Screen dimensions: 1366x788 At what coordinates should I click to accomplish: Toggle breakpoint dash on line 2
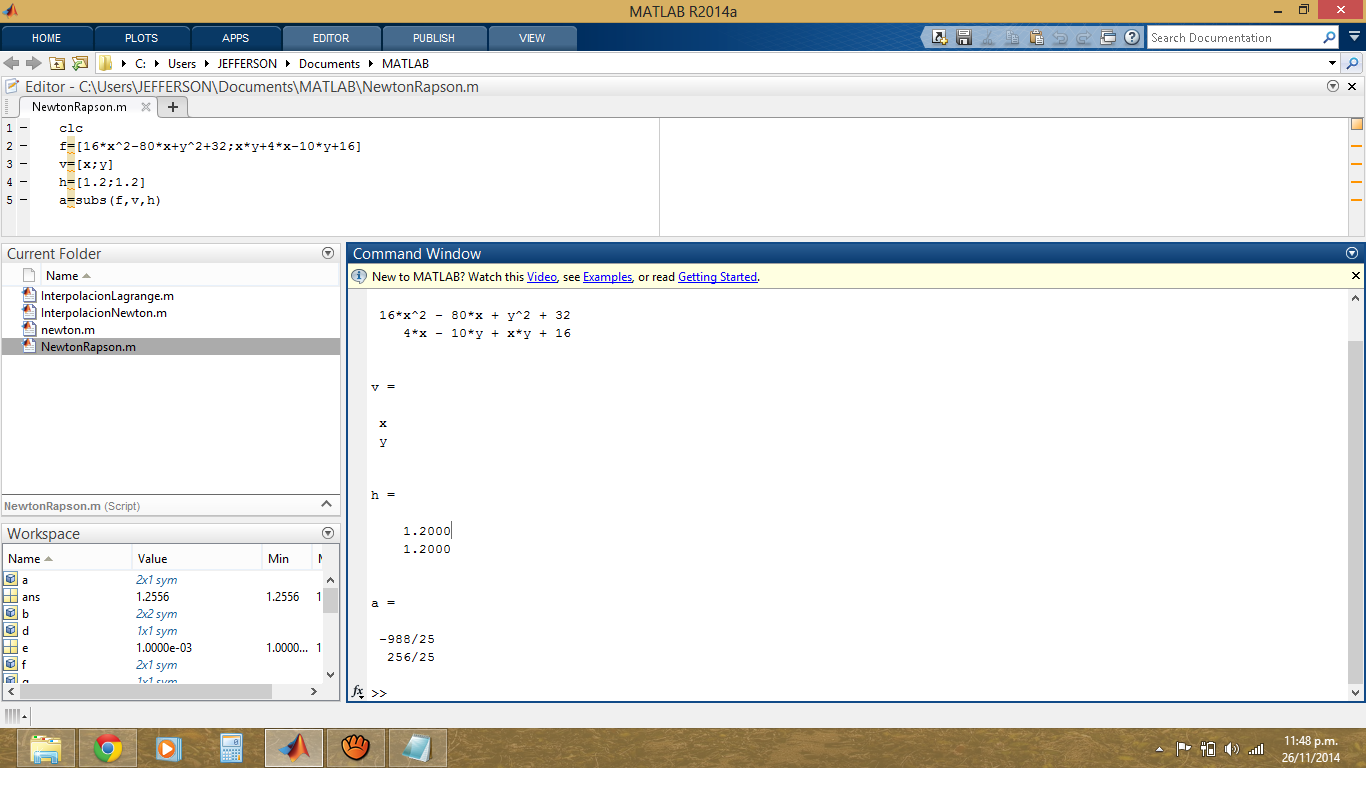(x=23, y=146)
